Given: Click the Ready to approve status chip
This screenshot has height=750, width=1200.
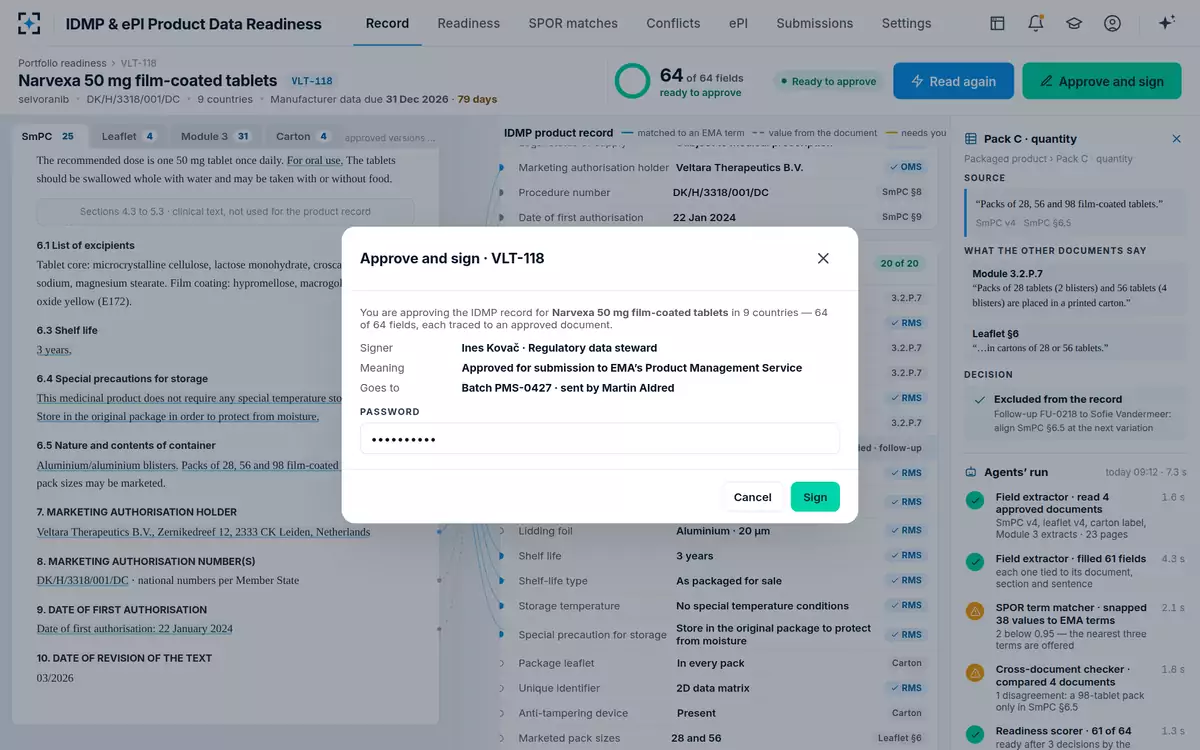Looking at the screenshot, I should tap(828, 81).
